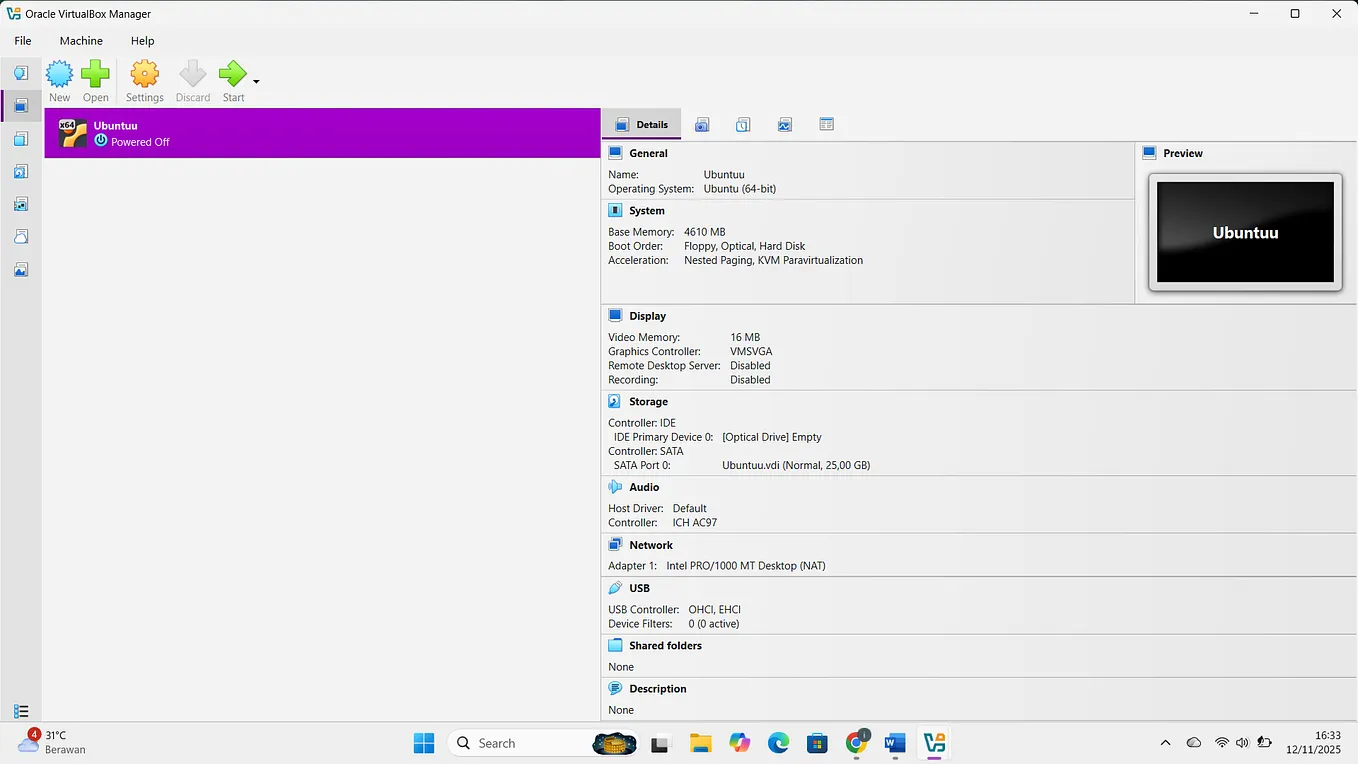
Task: Click the System section chip icon
Action: (615, 211)
